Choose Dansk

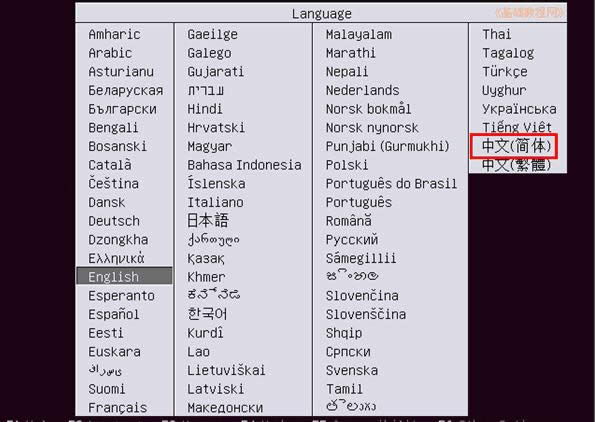107,203
